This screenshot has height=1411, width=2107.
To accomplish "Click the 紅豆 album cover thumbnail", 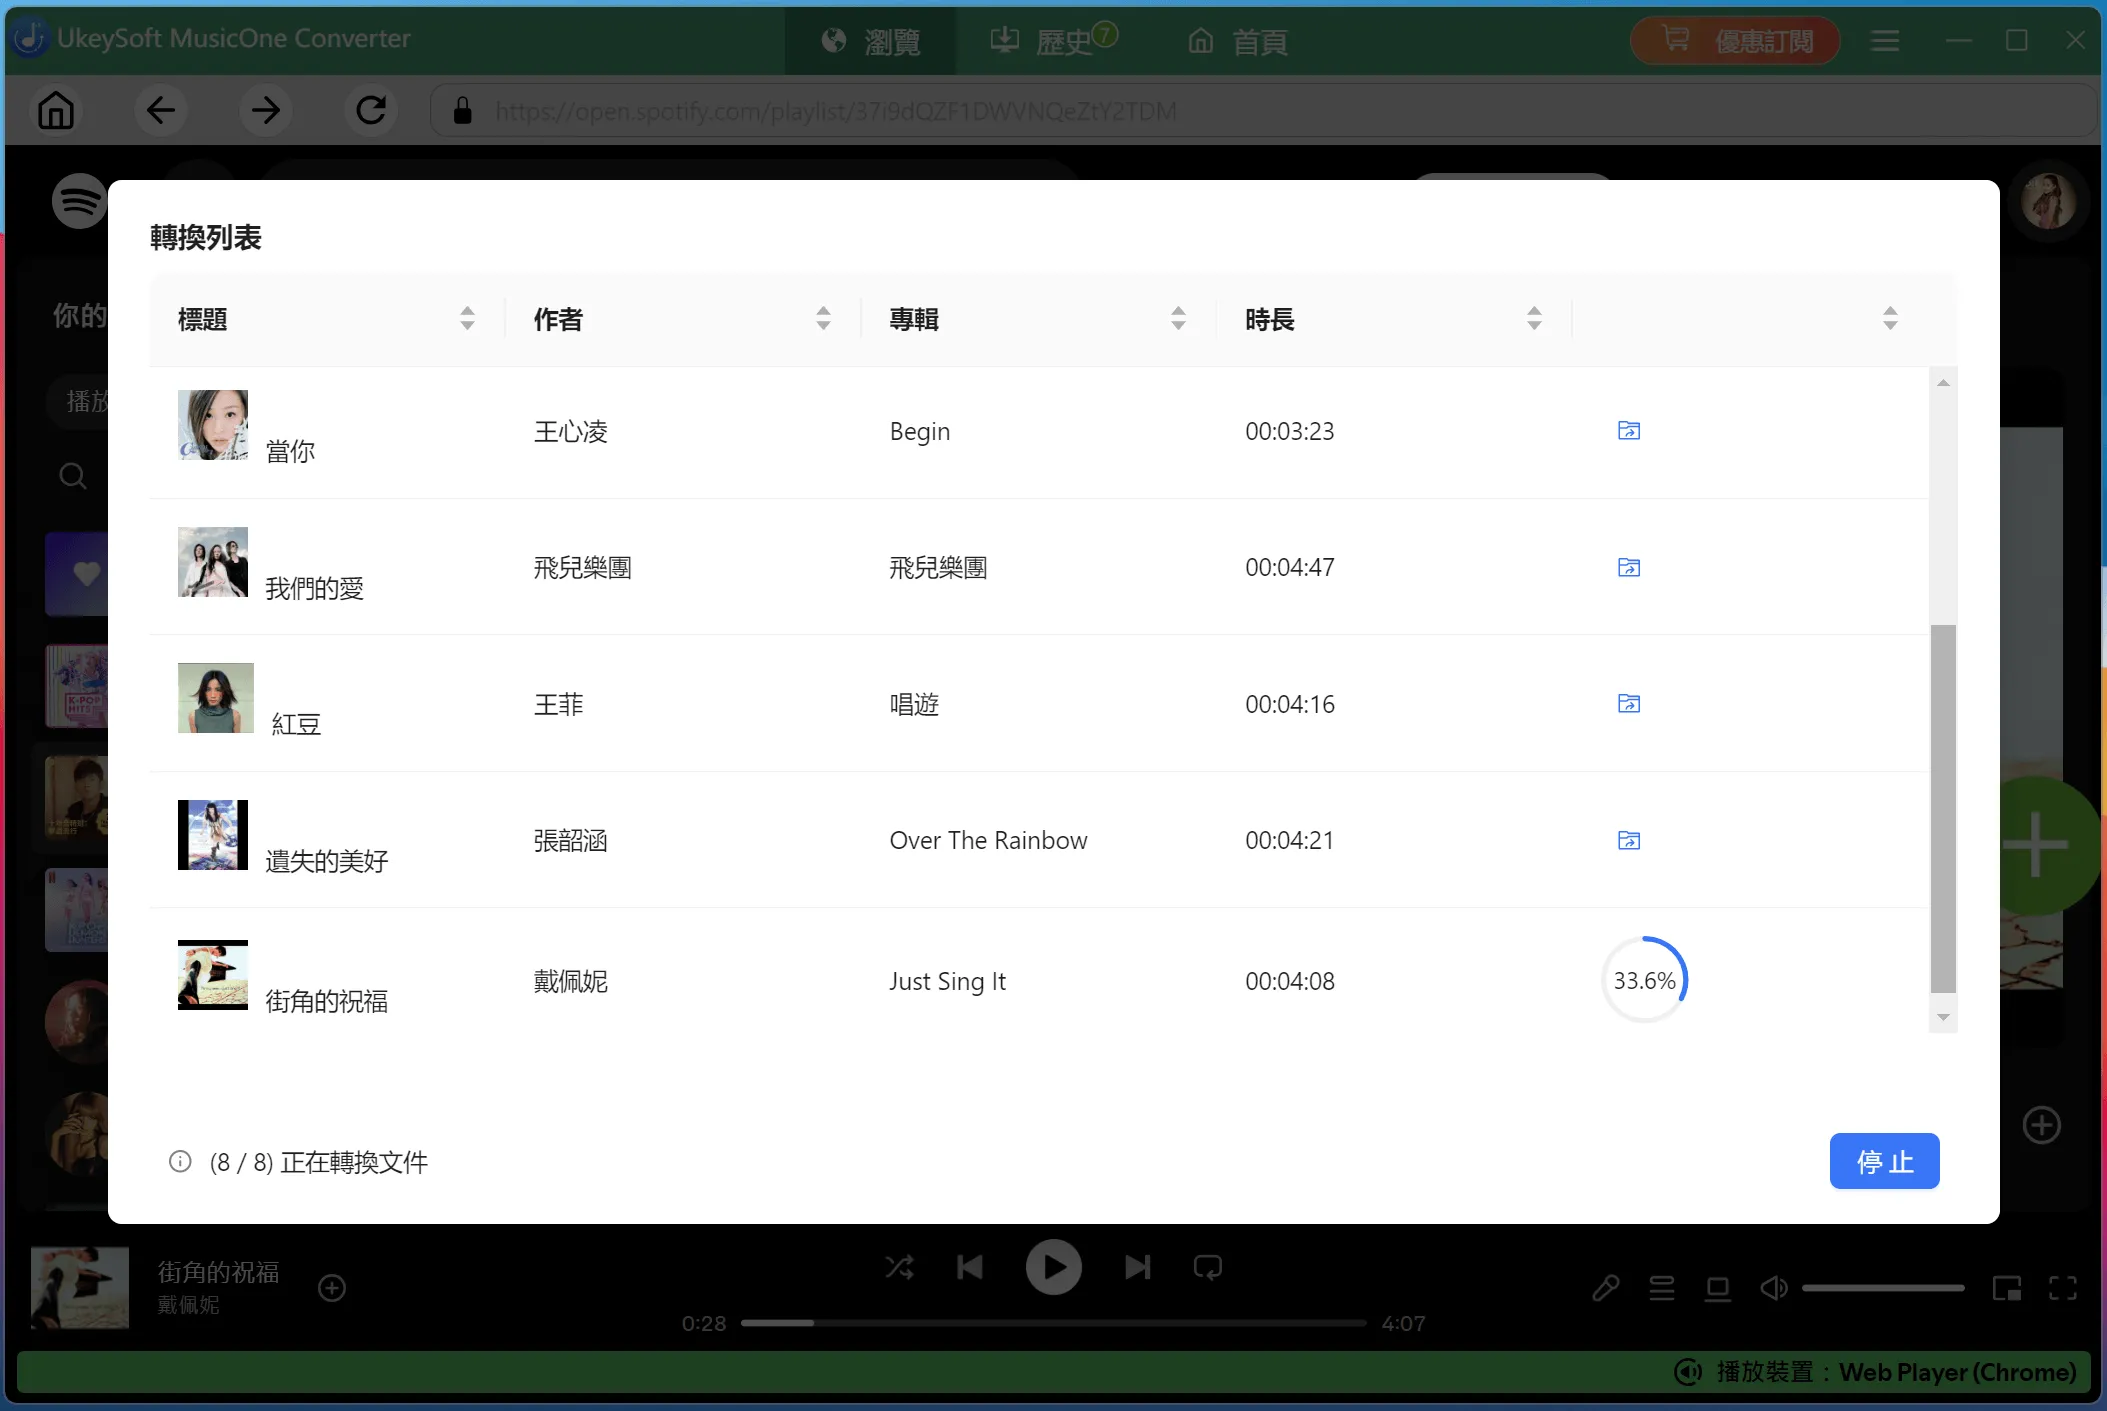I will (x=215, y=698).
